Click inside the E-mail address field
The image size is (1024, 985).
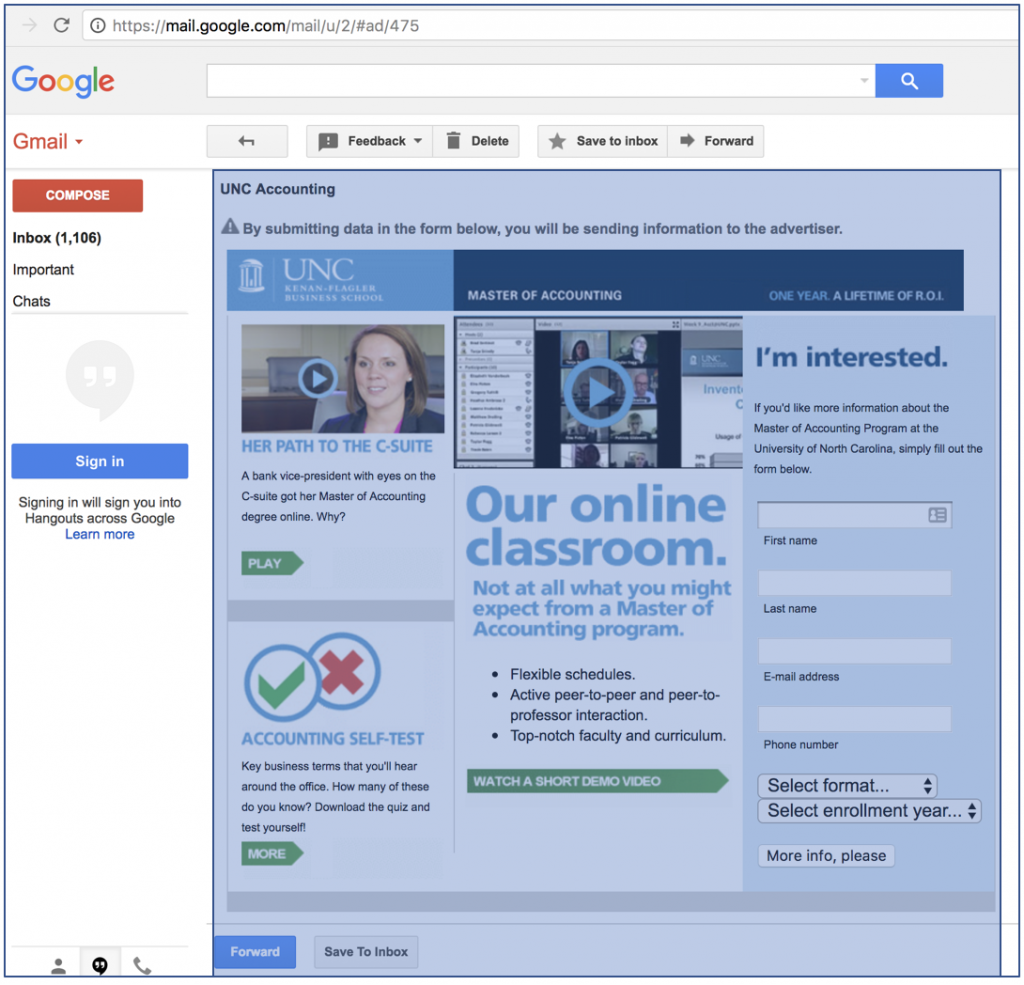855,650
